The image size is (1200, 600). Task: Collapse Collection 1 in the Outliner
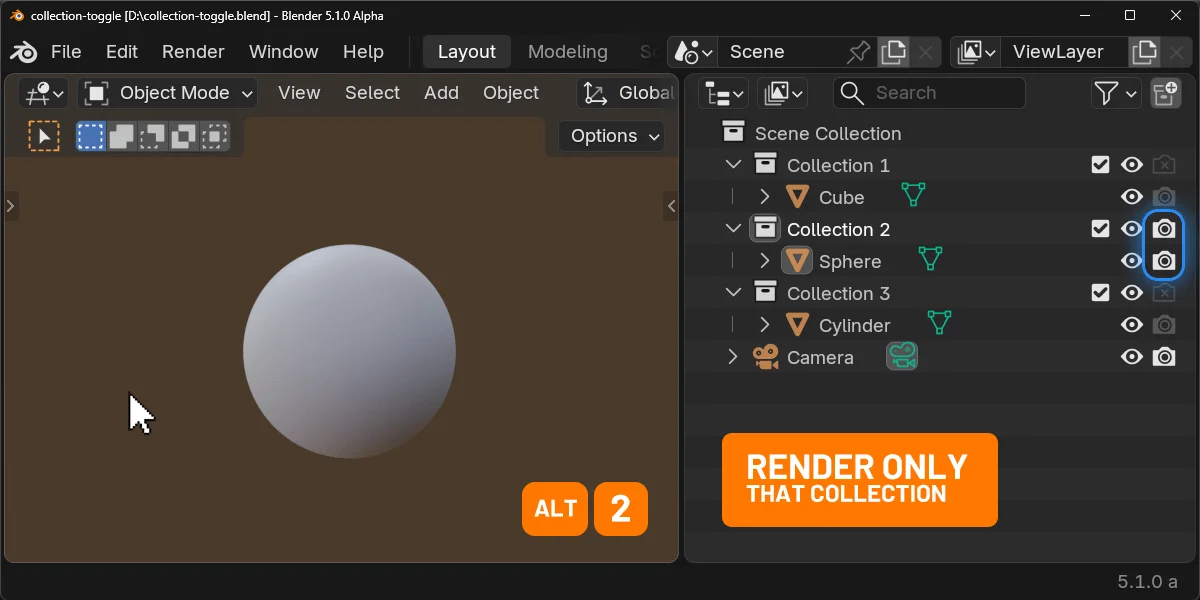click(733, 164)
